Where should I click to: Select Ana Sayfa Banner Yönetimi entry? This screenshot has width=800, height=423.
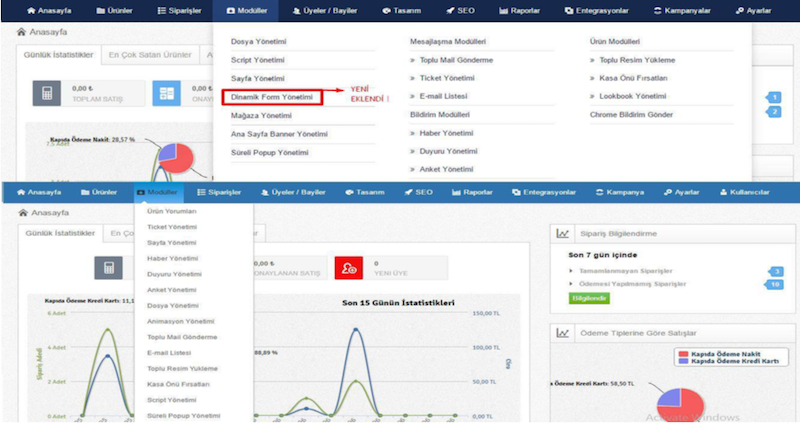pyautogui.click(x=279, y=134)
